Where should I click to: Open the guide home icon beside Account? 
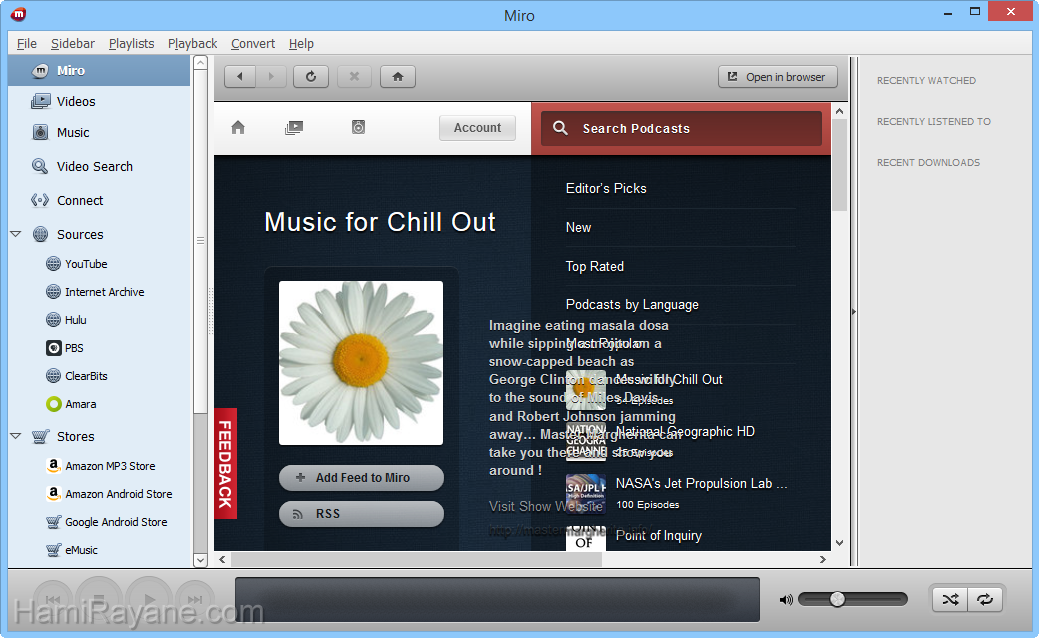click(x=238, y=127)
